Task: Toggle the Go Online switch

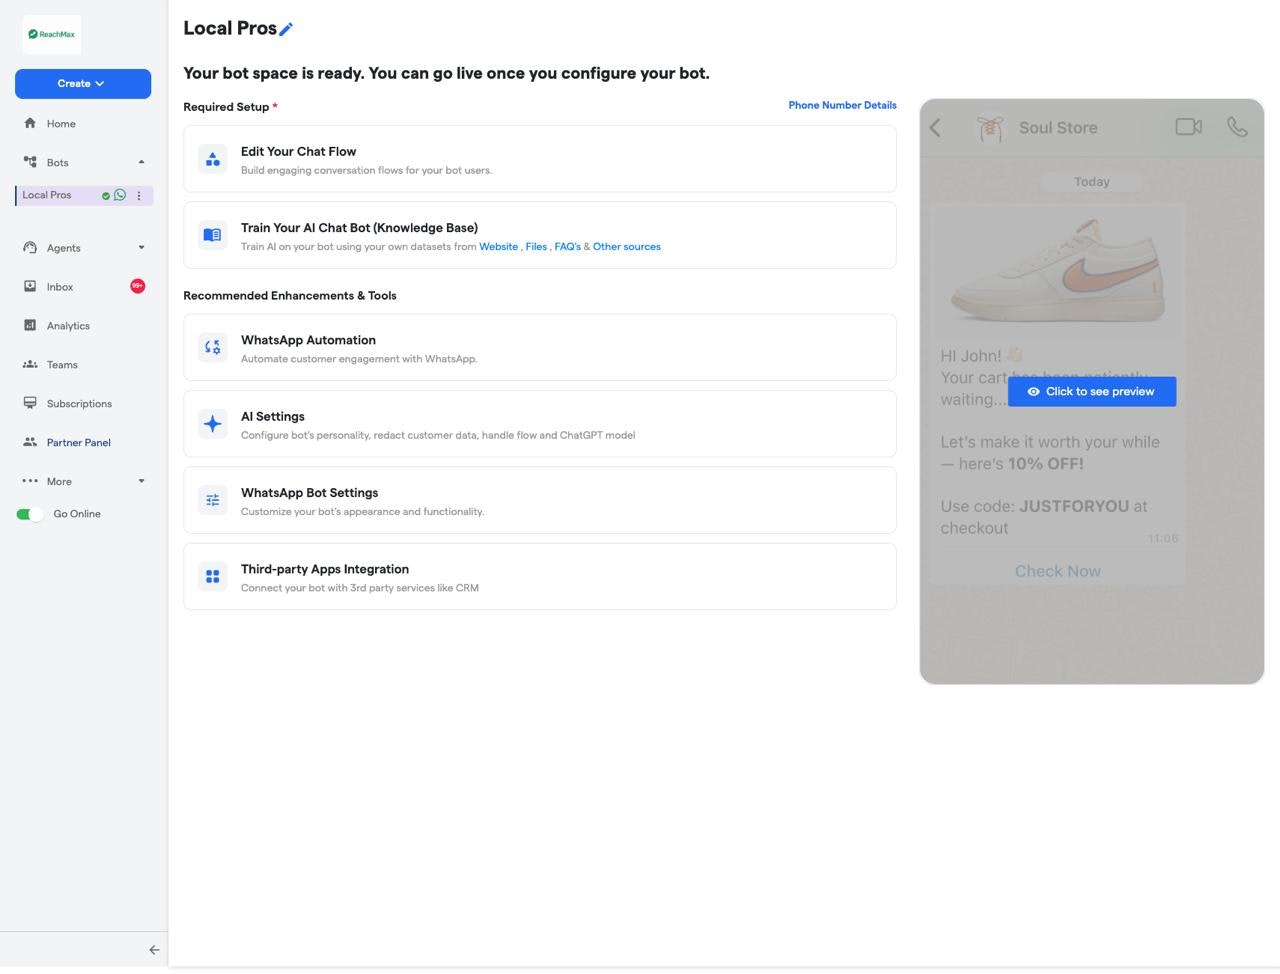Action: coord(29,513)
